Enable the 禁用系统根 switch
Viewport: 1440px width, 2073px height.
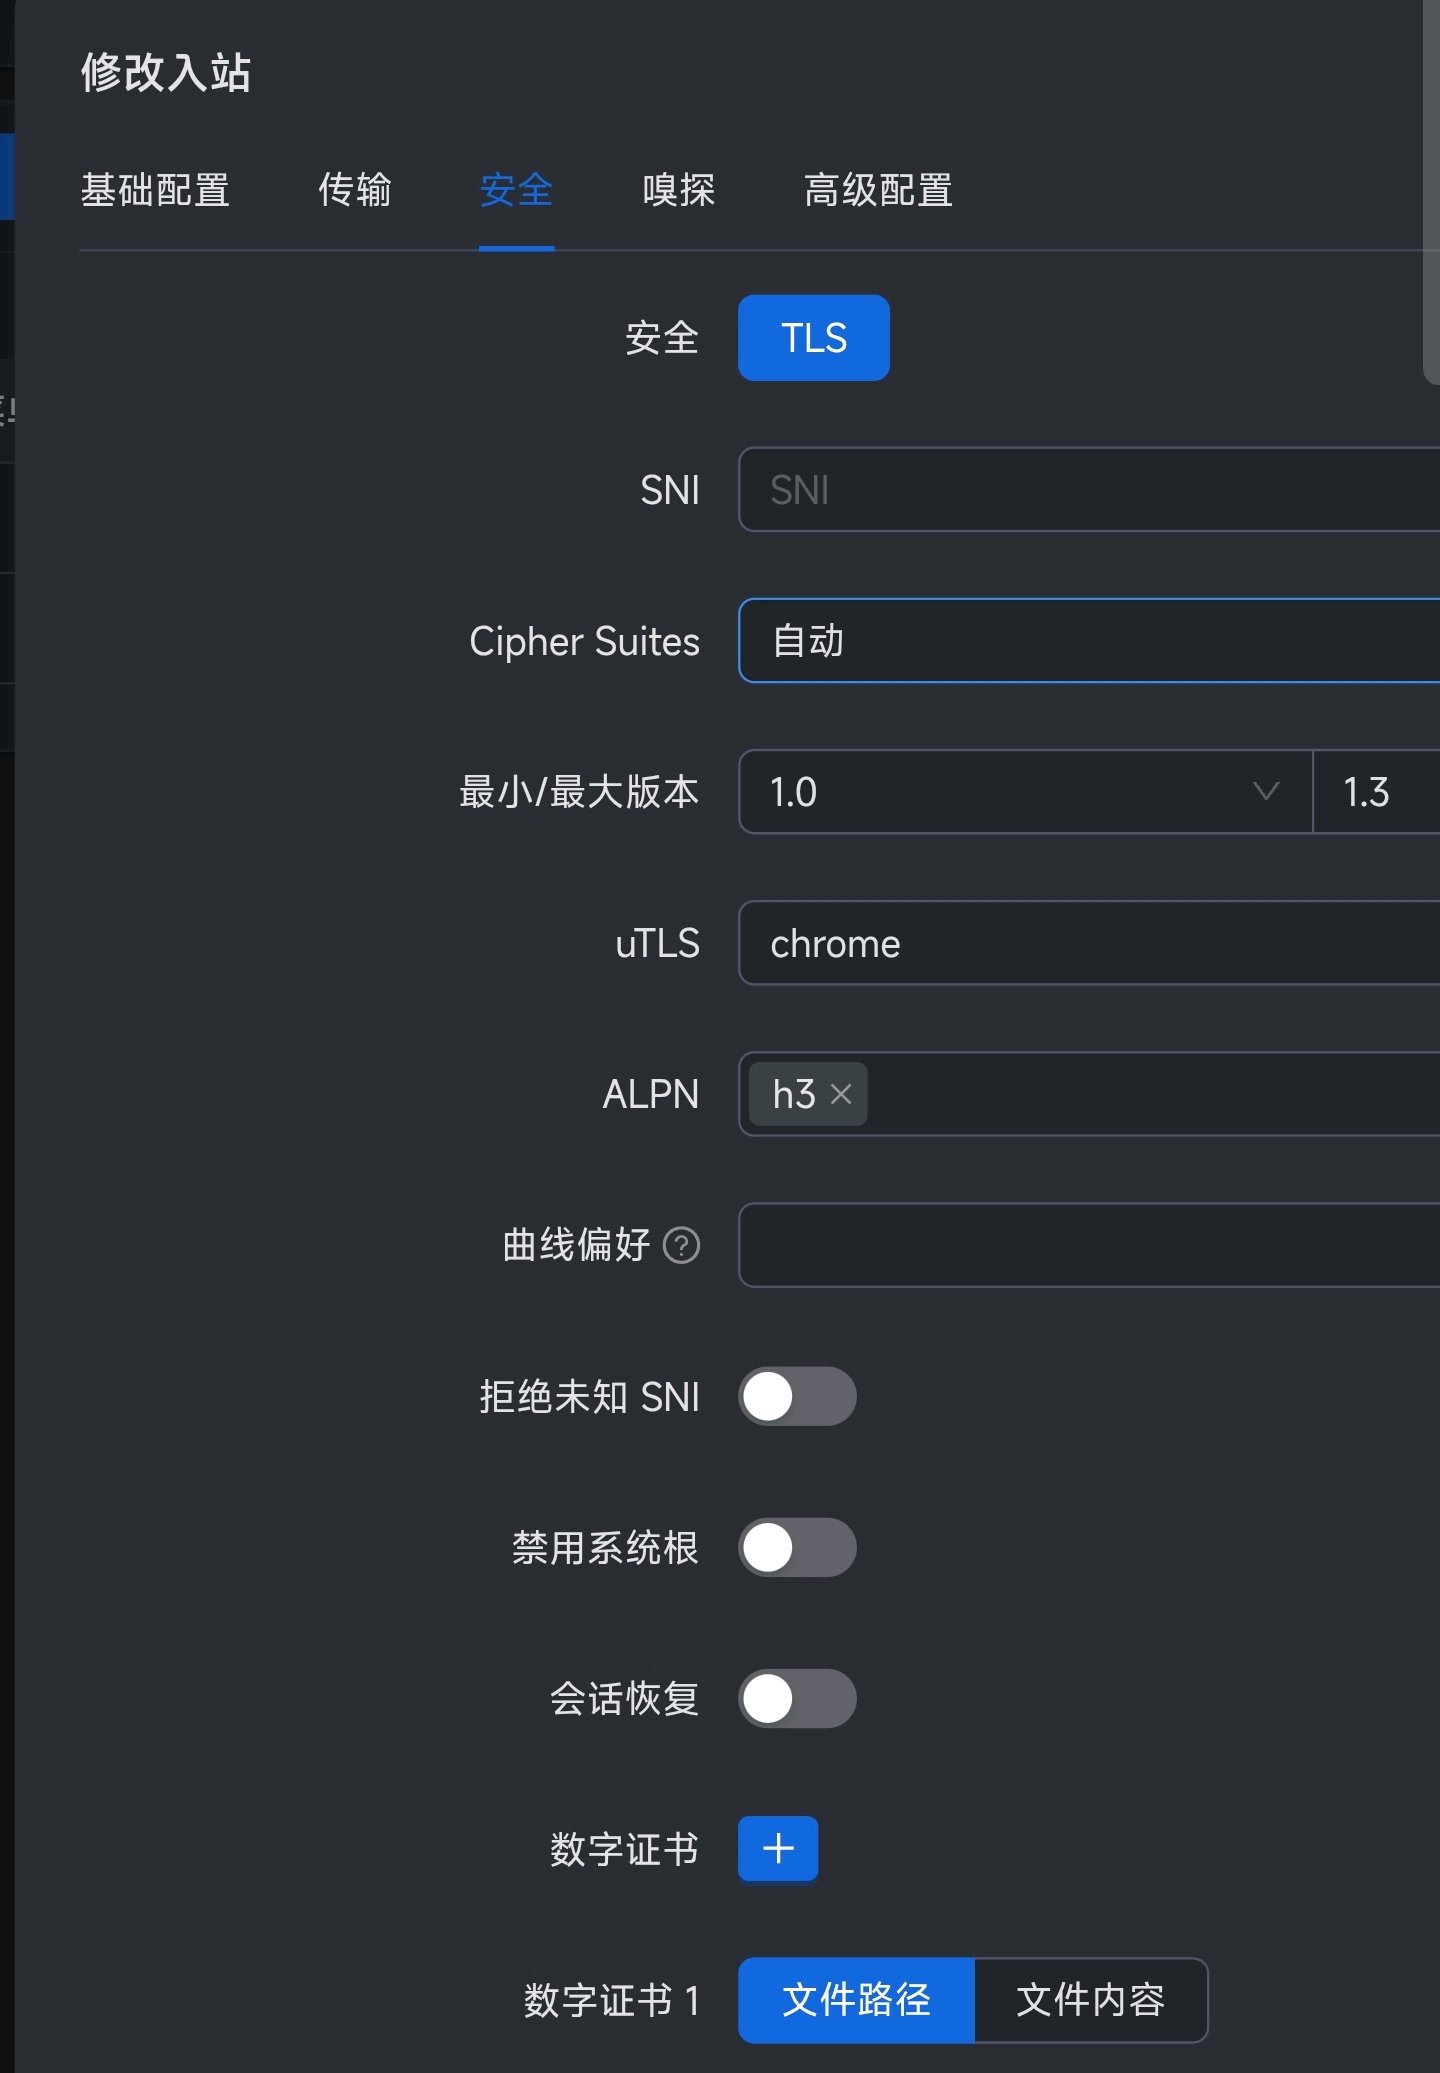[797, 1547]
